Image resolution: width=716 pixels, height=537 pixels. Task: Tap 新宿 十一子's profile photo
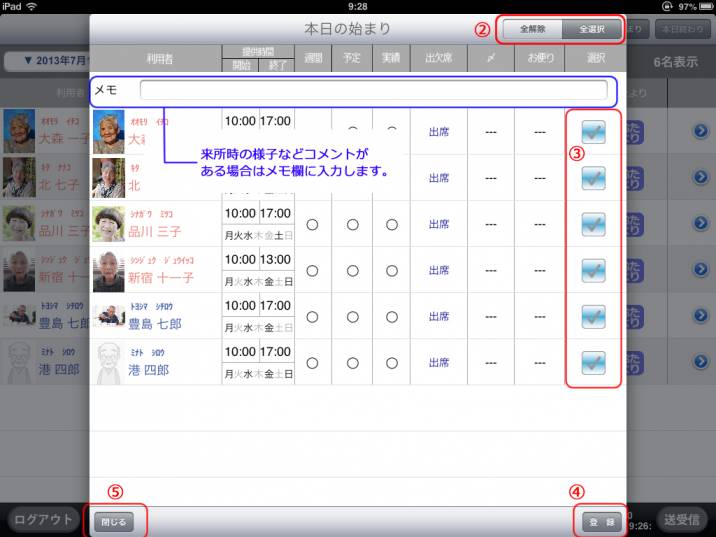108,270
